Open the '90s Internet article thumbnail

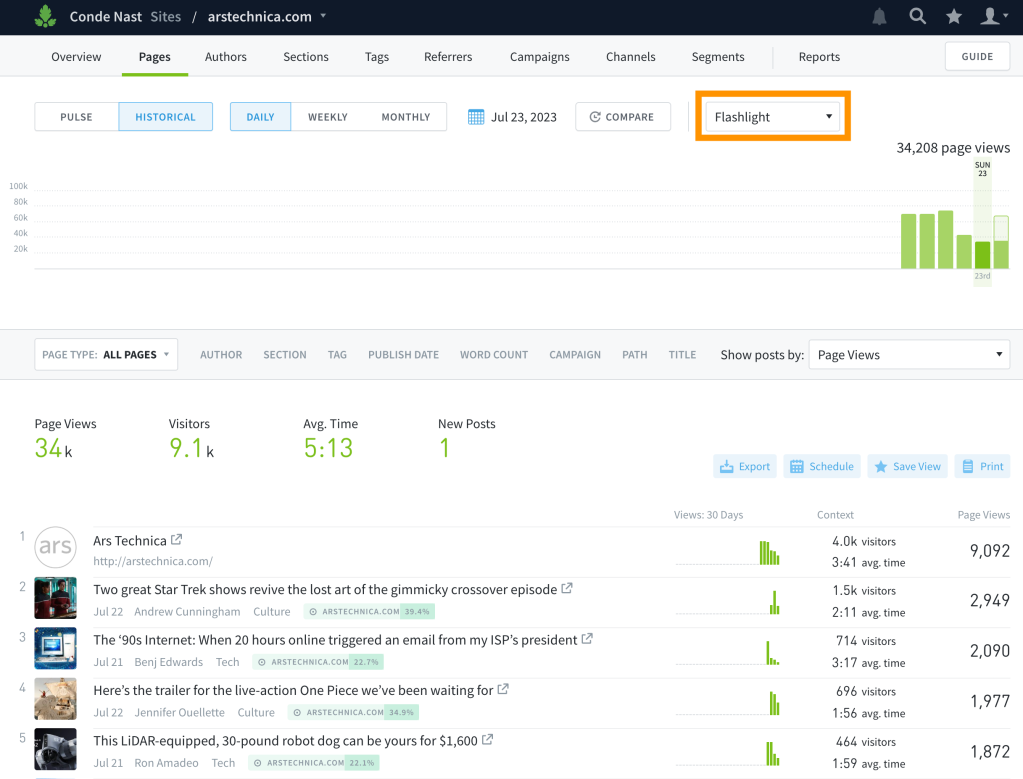[55, 648]
